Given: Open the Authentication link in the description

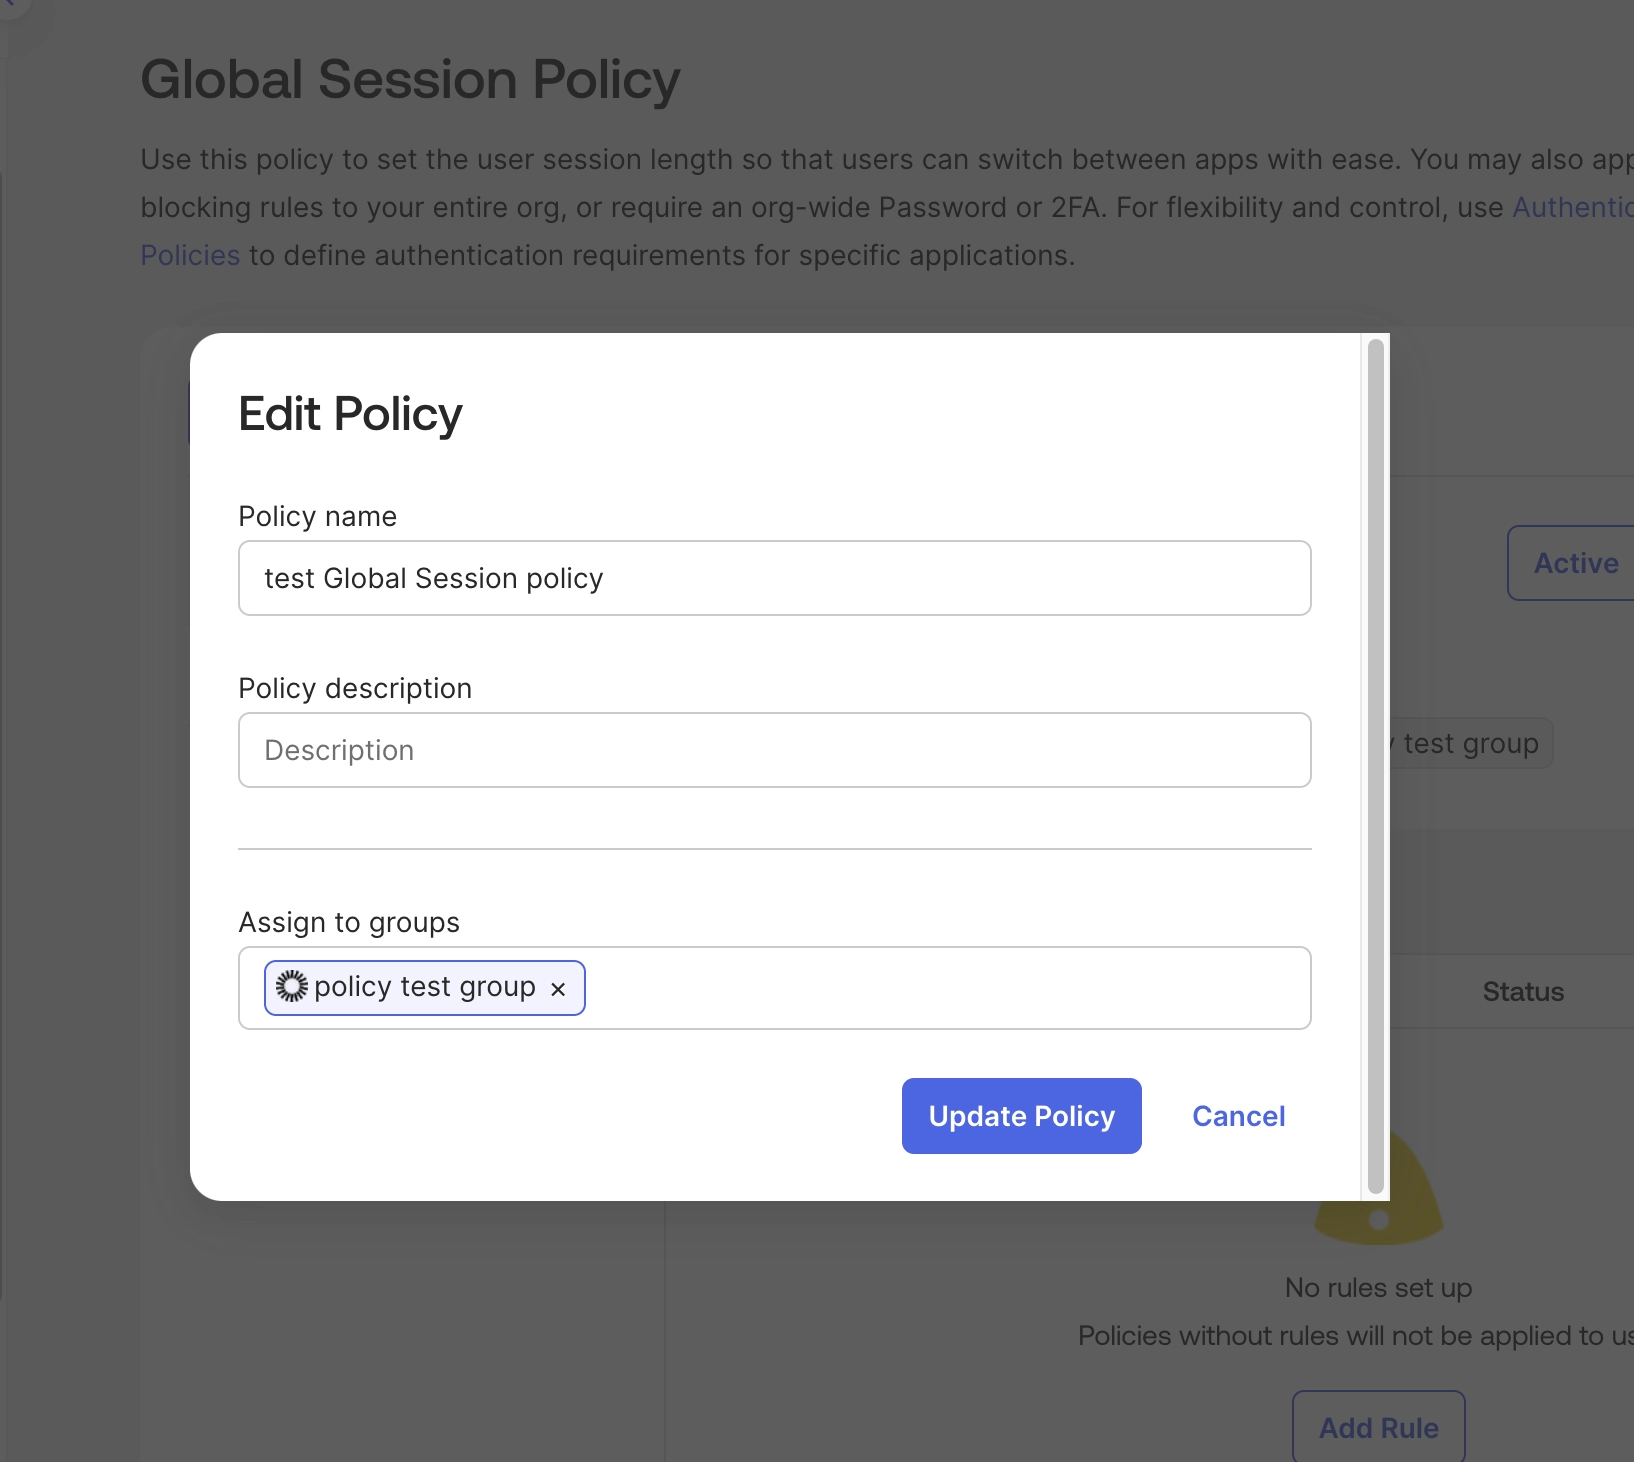Looking at the screenshot, I should click(1572, 207).
